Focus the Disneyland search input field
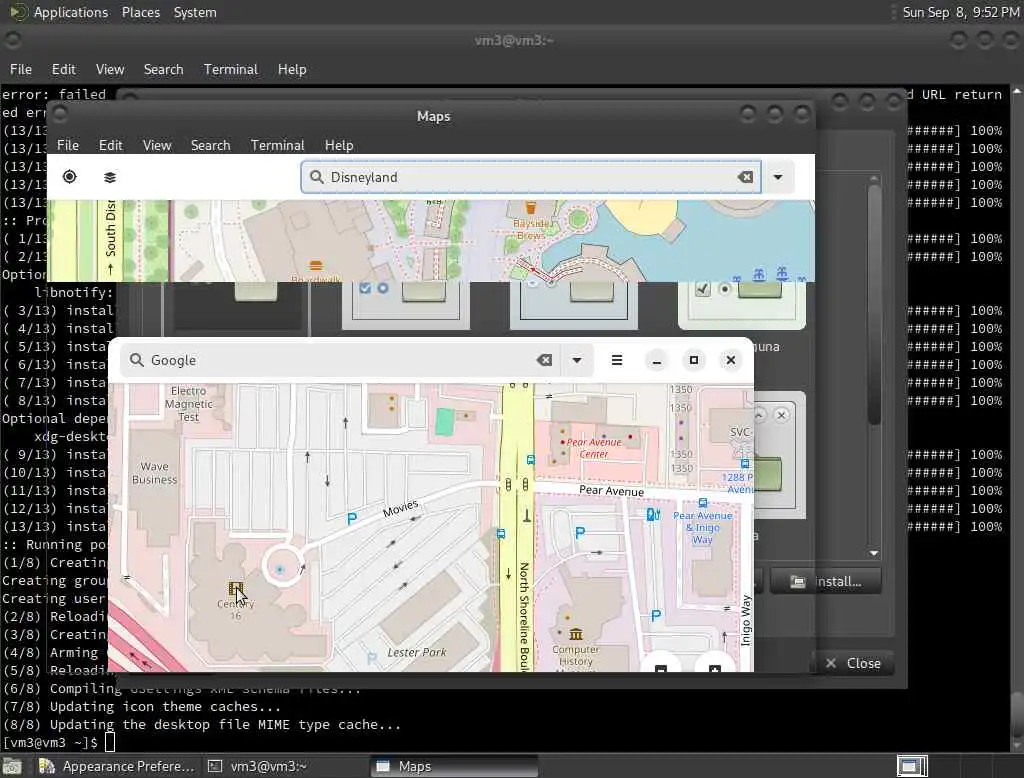The image size is (1024, 778). [x=531, y=177]
